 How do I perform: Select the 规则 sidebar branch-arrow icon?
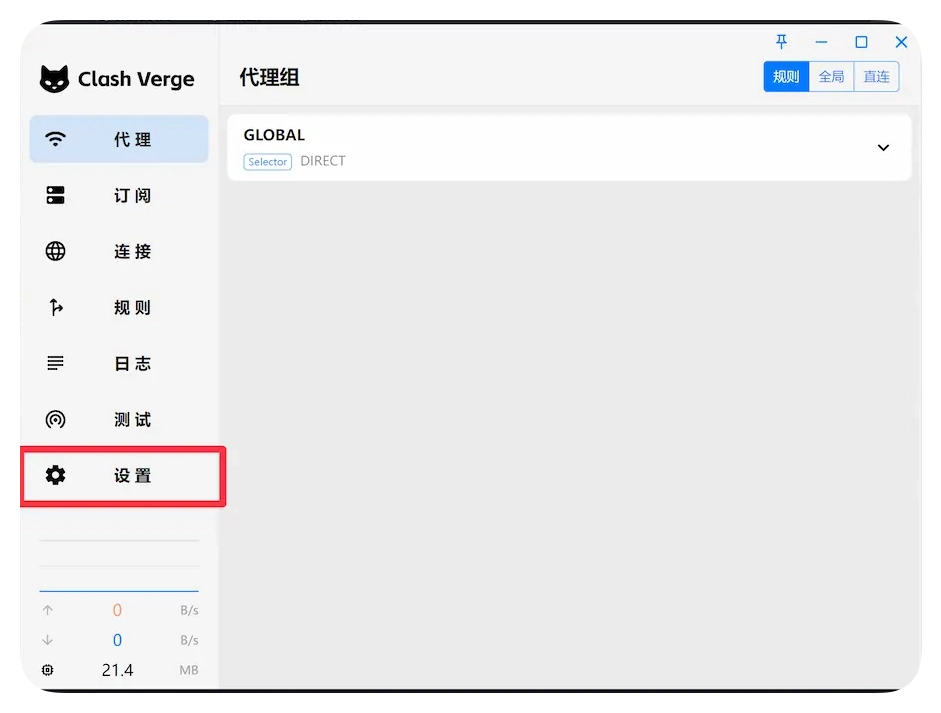[56, 307]
